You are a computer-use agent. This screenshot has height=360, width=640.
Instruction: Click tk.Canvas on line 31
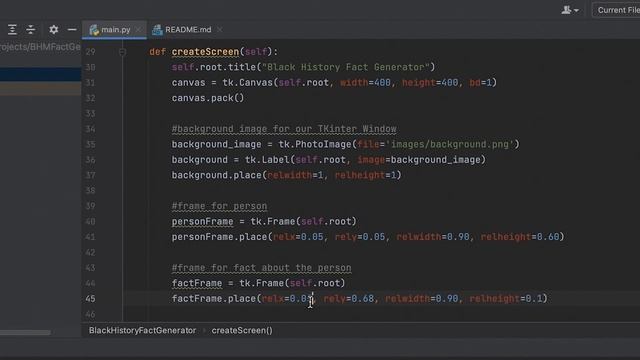click(247, 83)
